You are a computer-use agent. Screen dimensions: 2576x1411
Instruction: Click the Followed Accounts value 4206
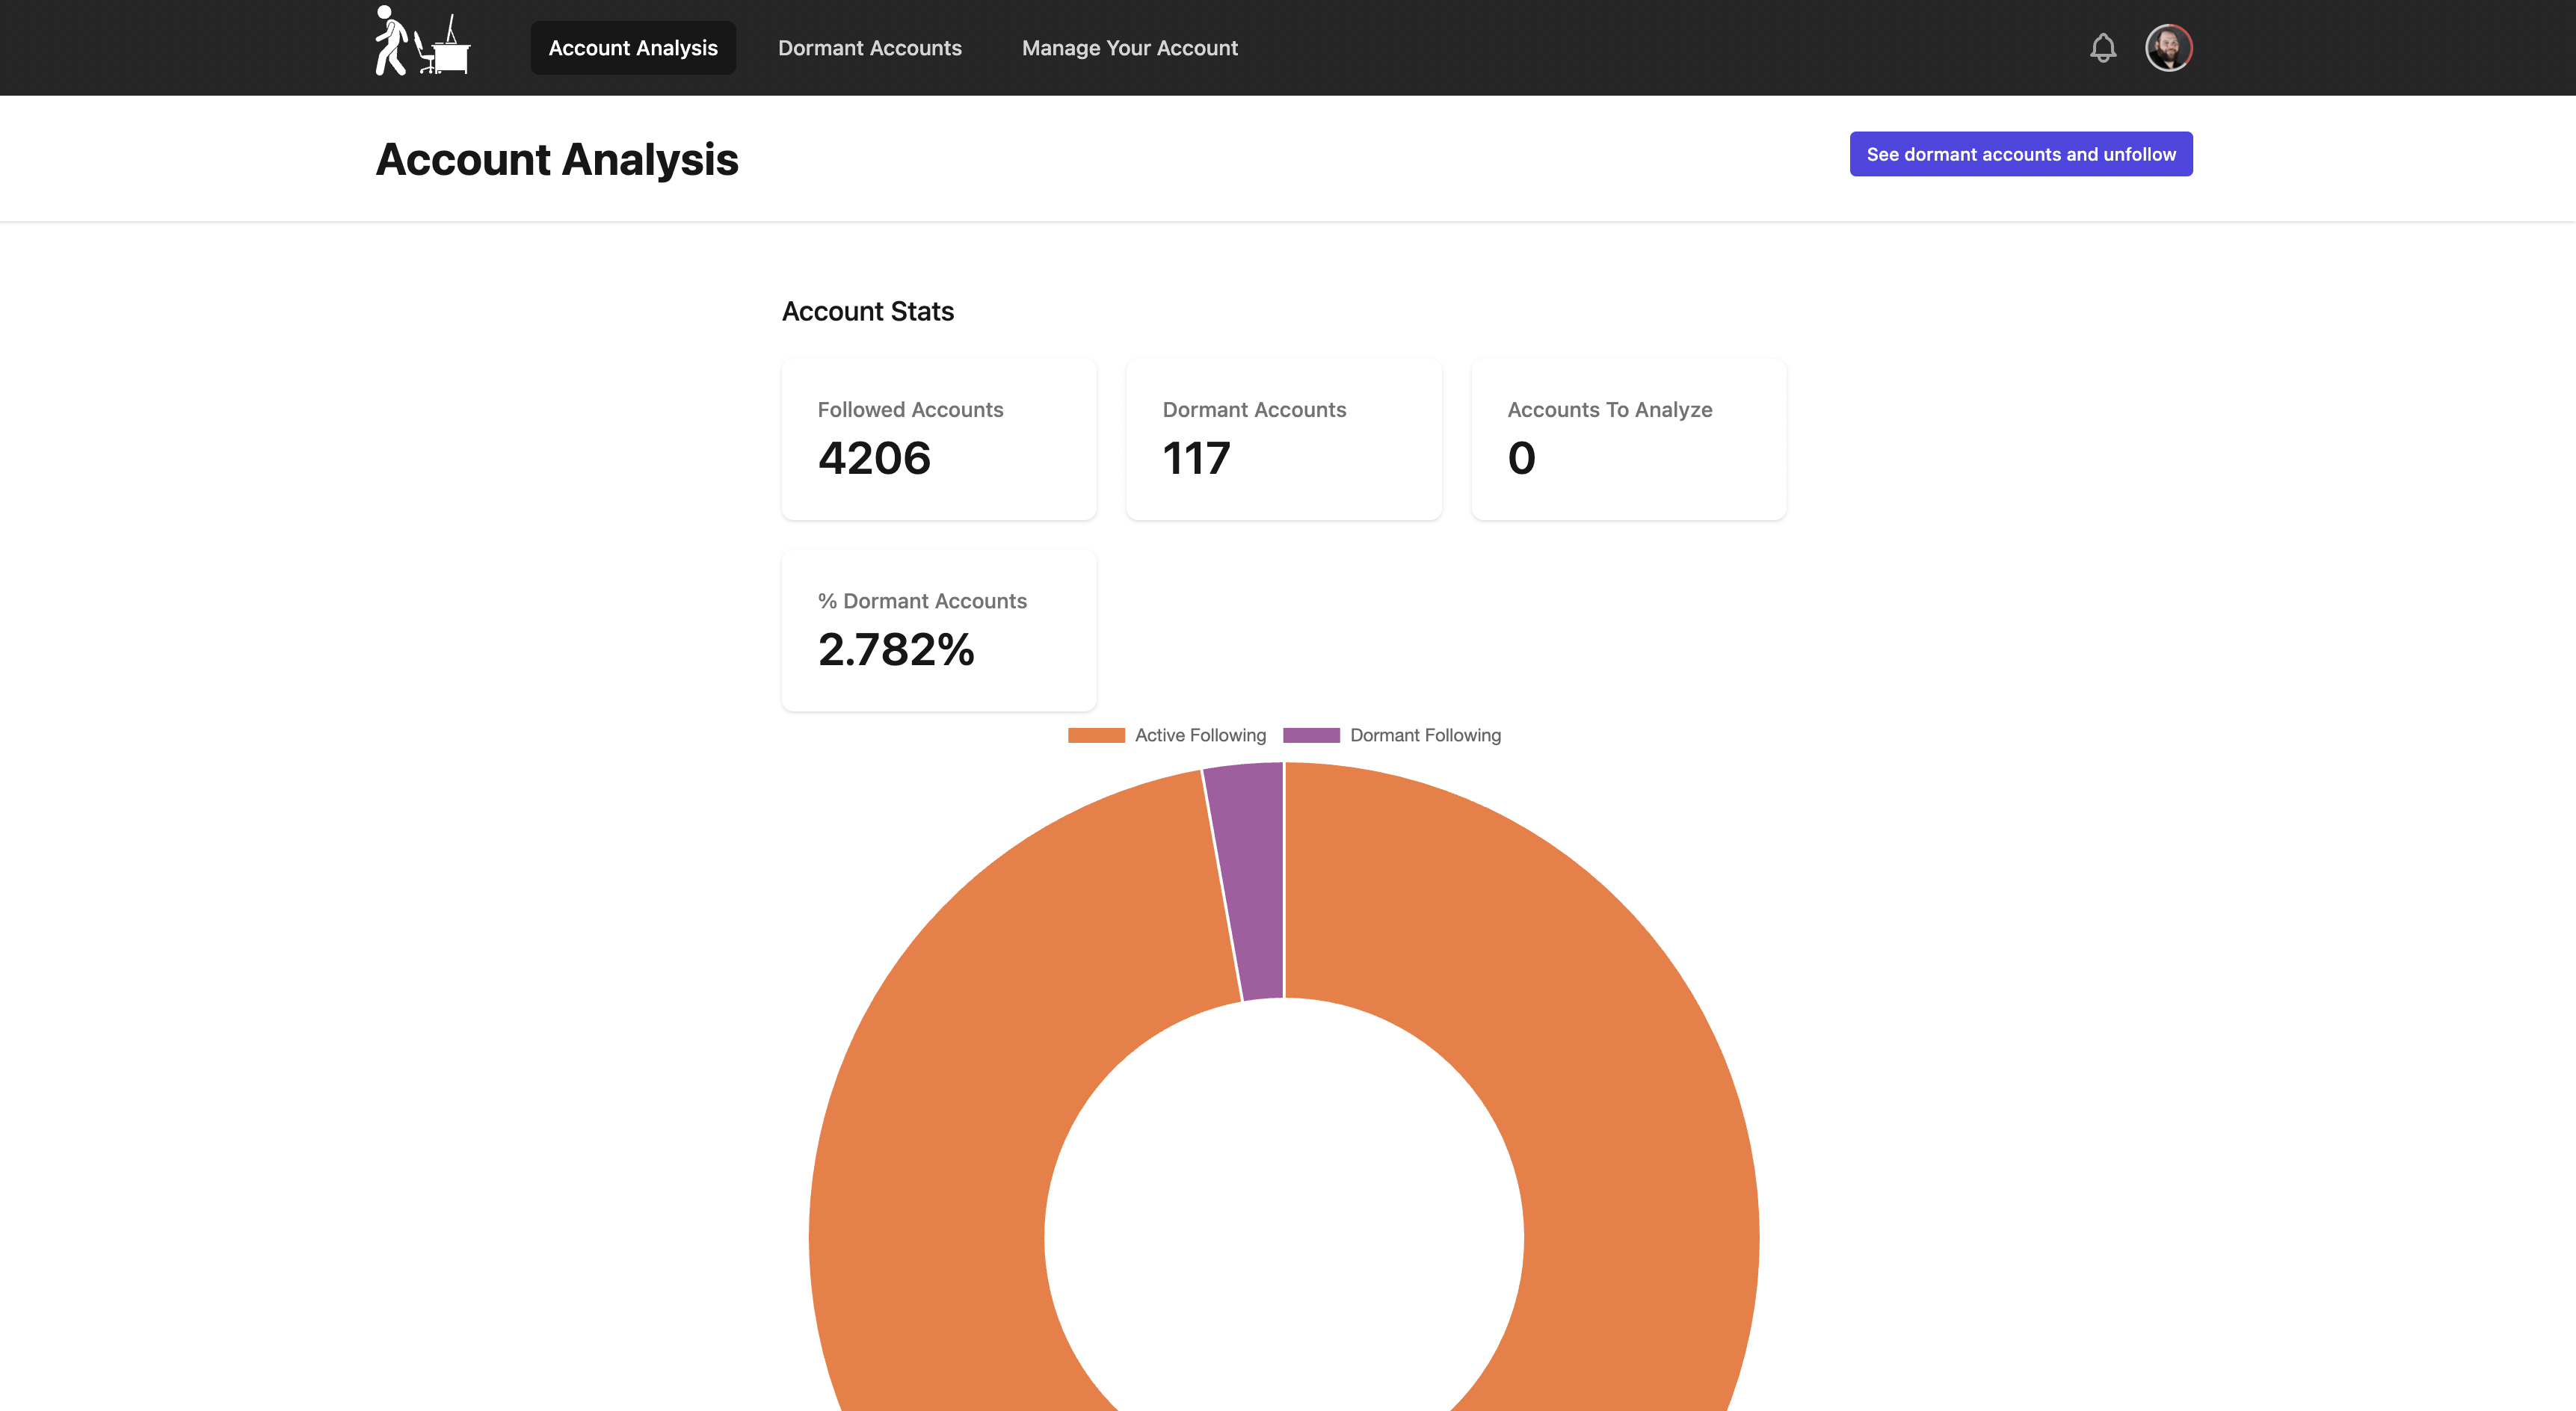tap(874, 458)
